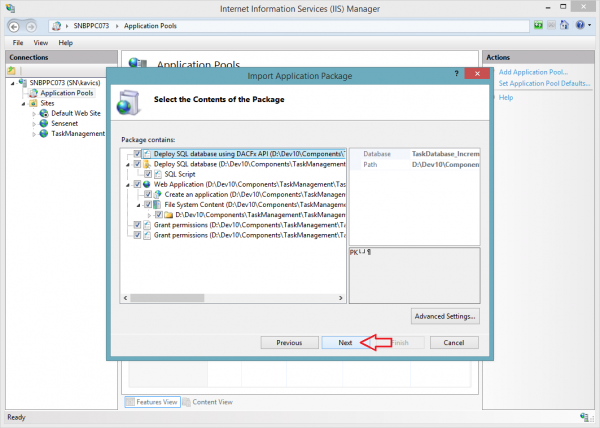Screen dimensions: 600x428
Task: Toggle the Create an application checkbox
Action: pos(148,194)
